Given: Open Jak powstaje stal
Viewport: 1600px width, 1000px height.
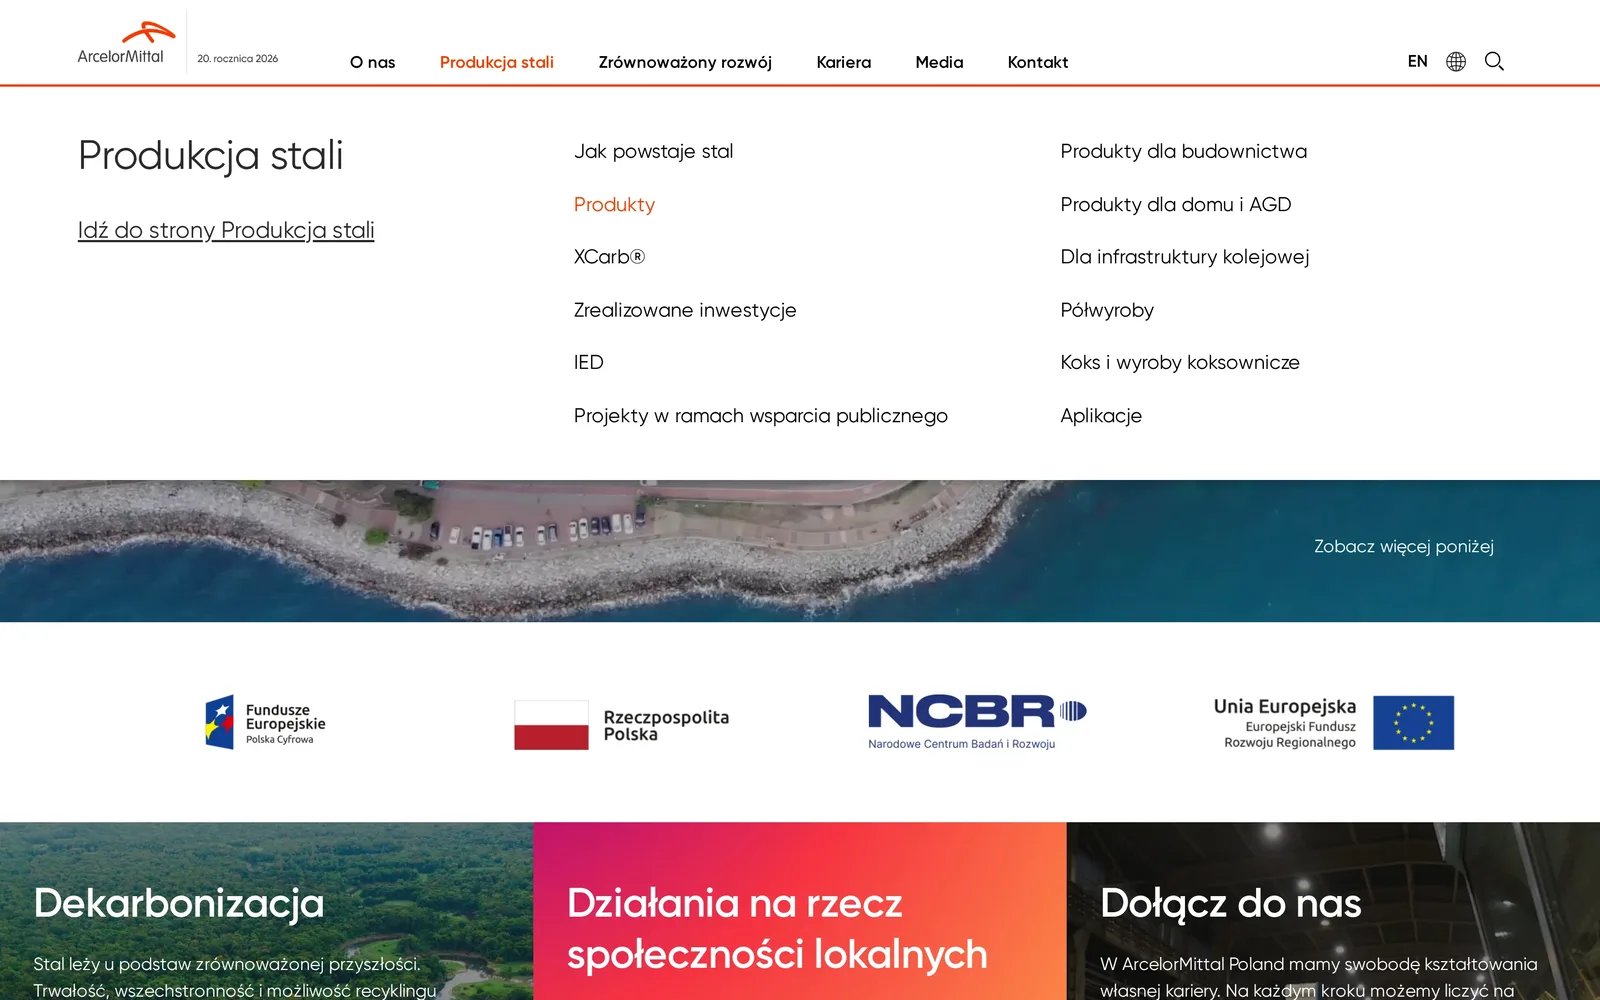Looking at the screenshot, I should point(653,152).
